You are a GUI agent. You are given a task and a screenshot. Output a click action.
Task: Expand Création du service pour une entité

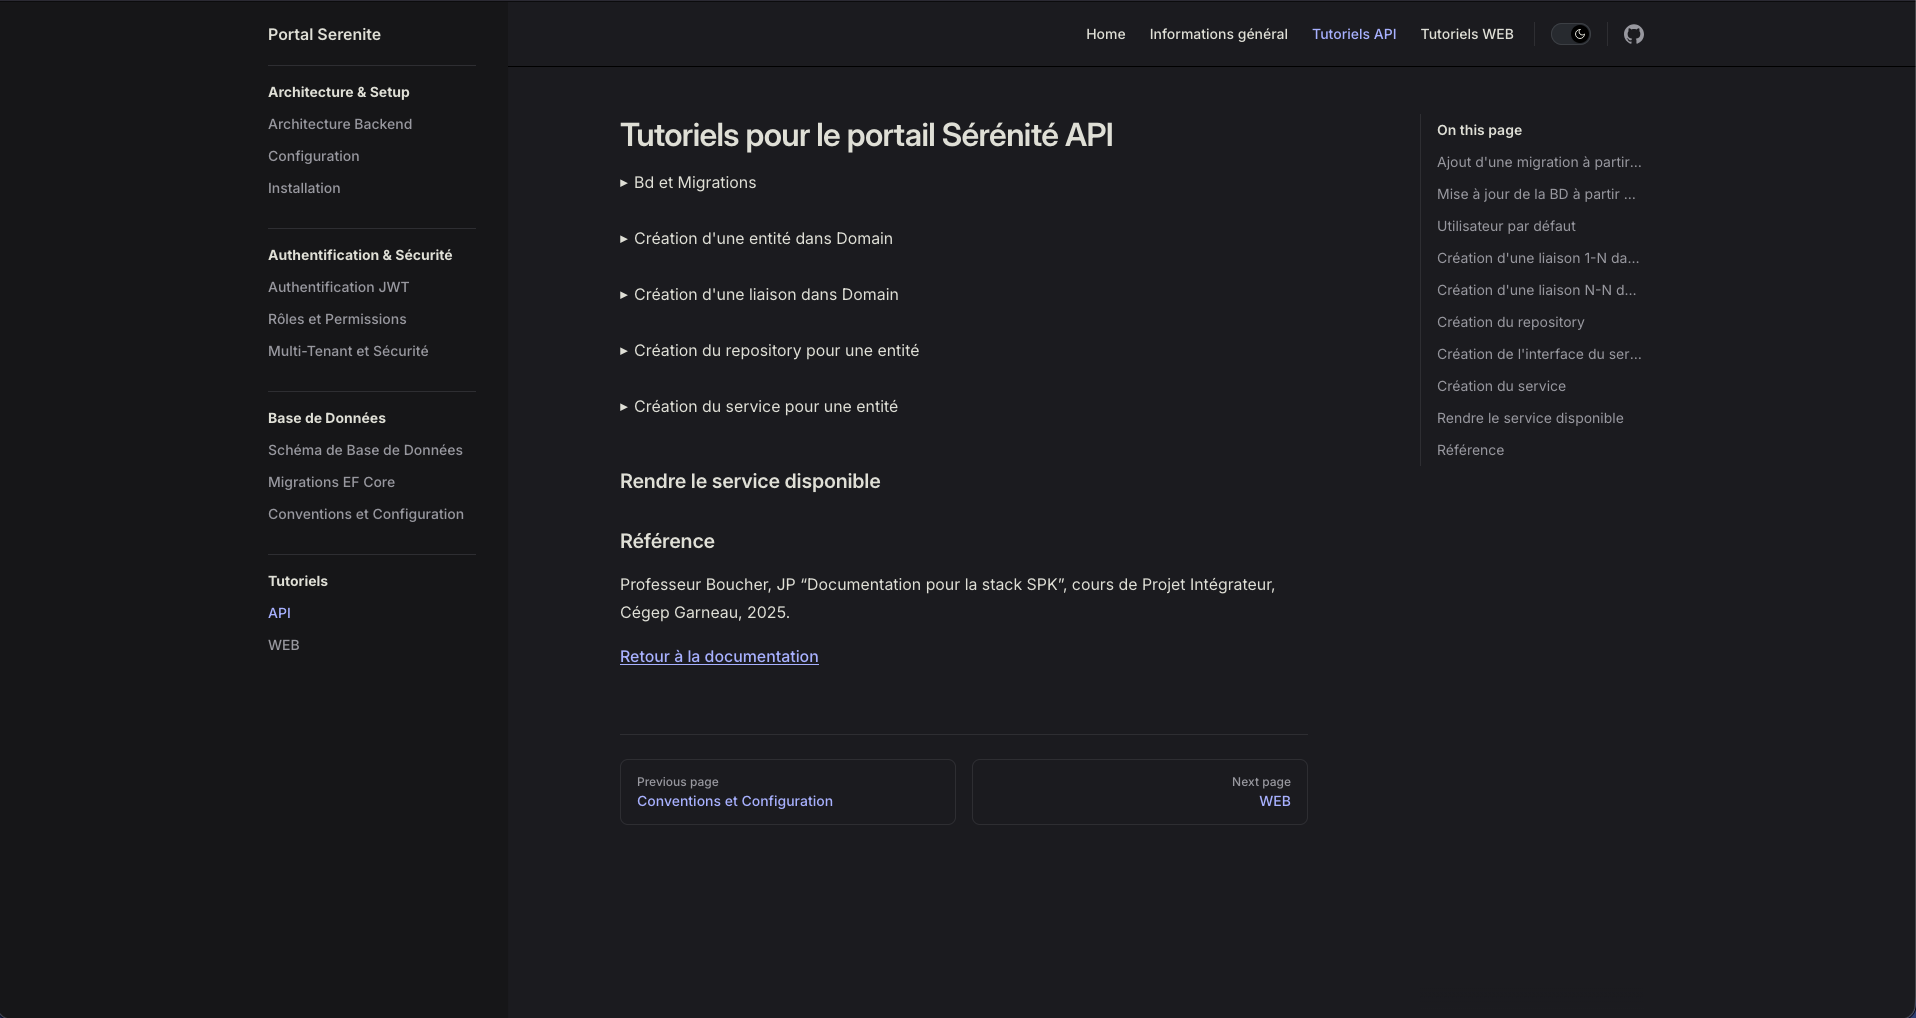(x=765, y=407)
